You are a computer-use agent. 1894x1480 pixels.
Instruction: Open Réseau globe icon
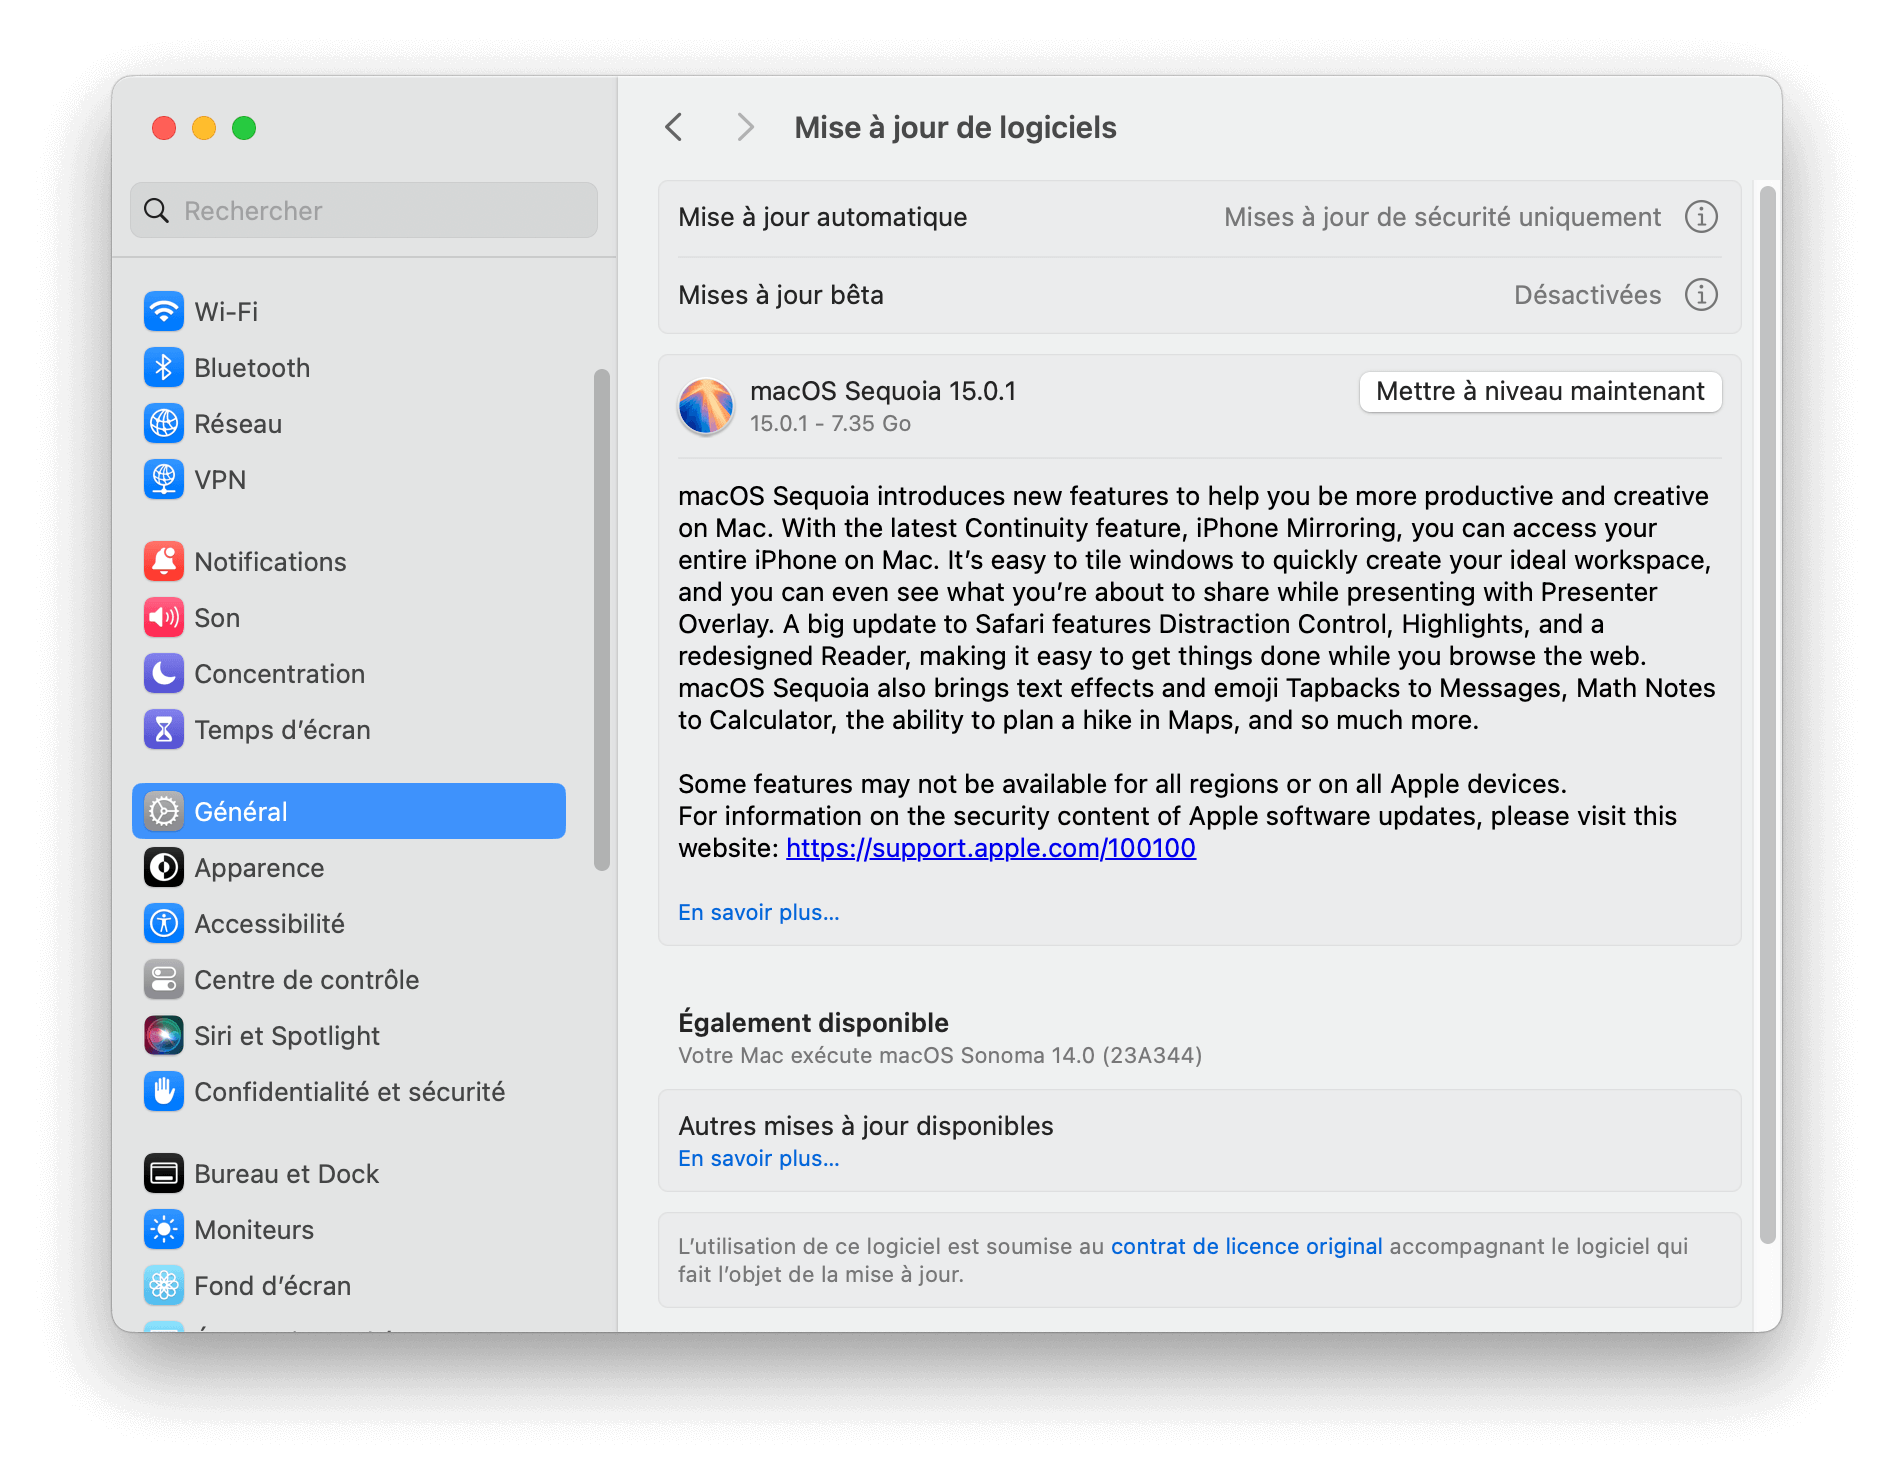[x=164, y=423]
